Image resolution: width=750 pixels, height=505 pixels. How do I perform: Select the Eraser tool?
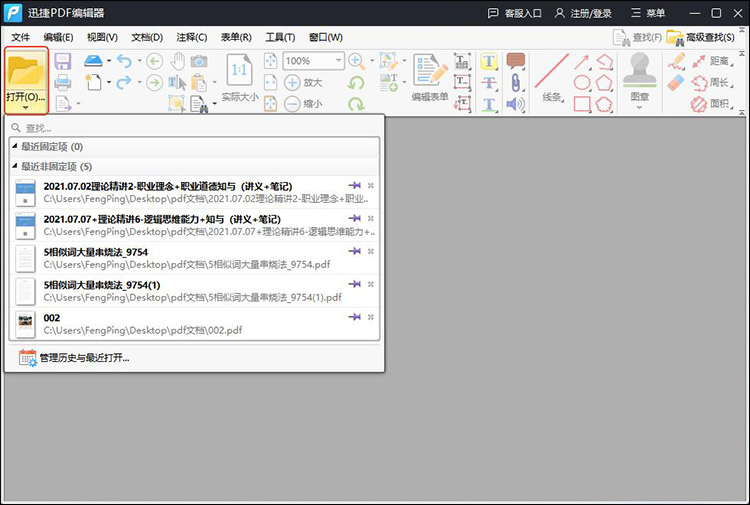point(676,83)
